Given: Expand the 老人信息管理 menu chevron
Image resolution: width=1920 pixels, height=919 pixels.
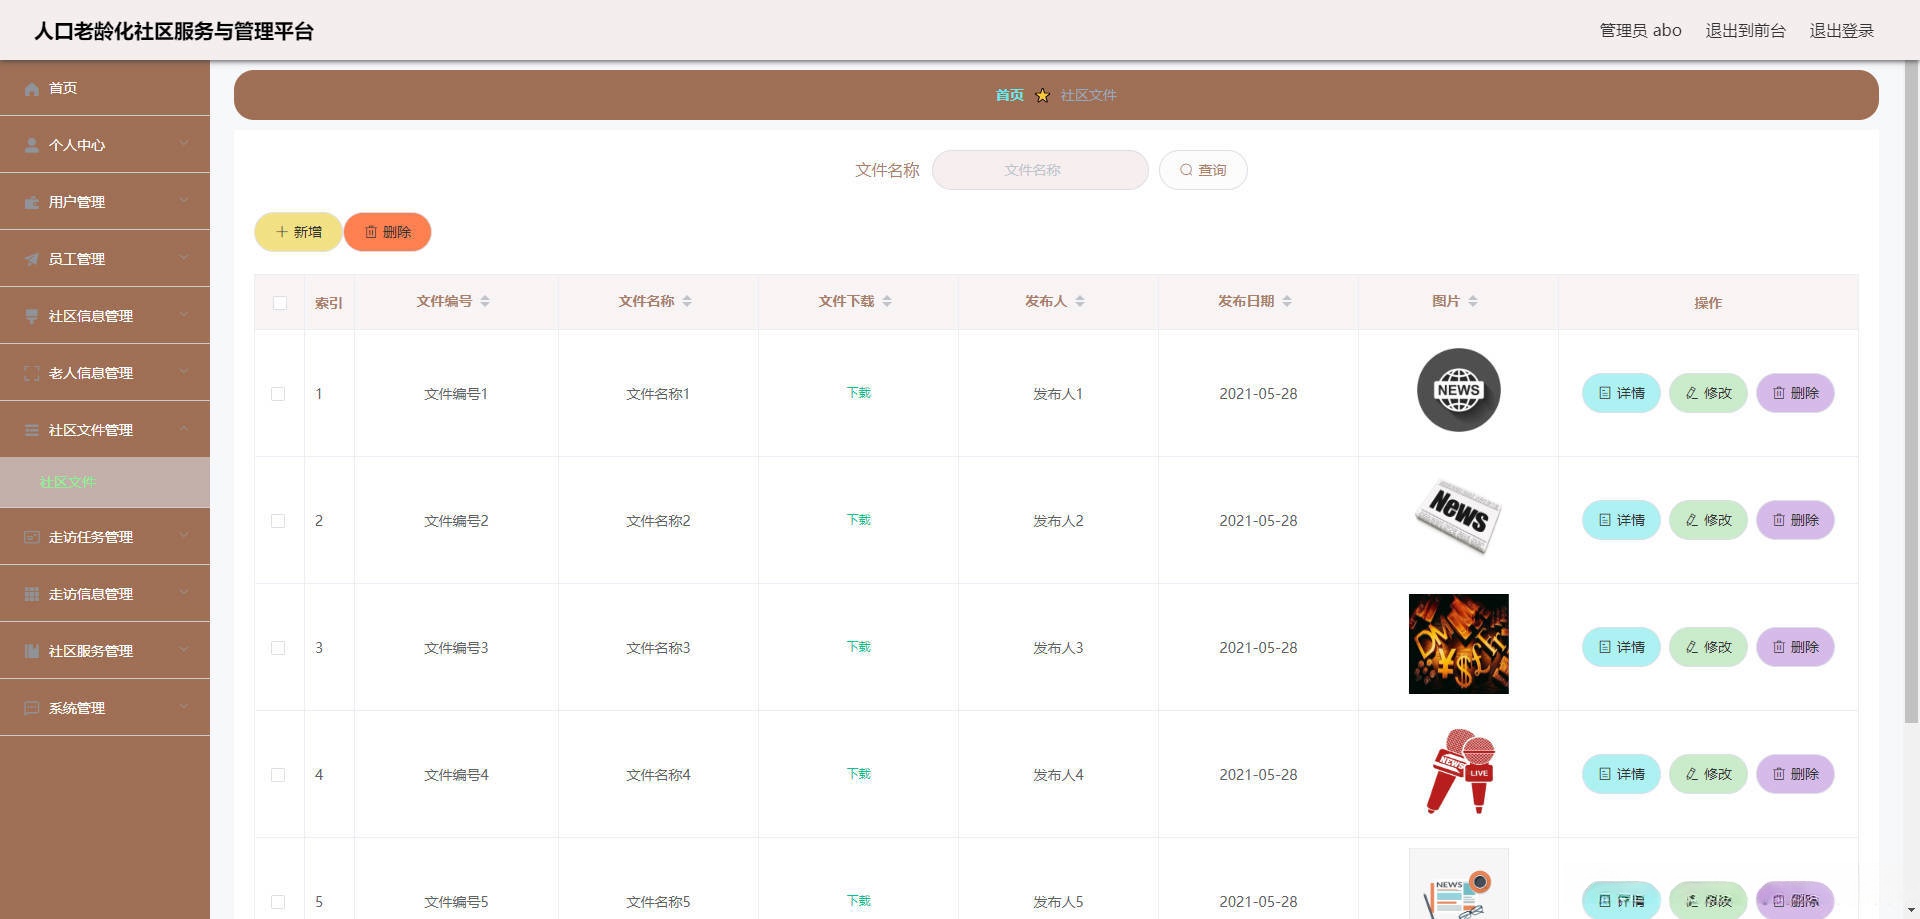Looking at the screenshot, I should coord(184,372).
